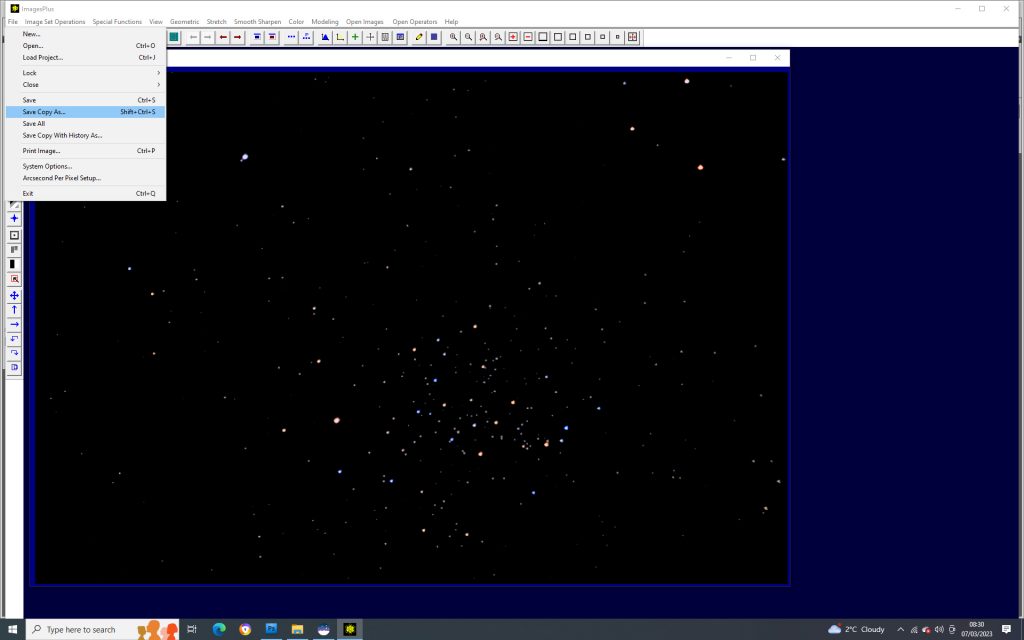1024x640 pixels.
Task: Open System Options... from File menu
Action: [86, 167]
